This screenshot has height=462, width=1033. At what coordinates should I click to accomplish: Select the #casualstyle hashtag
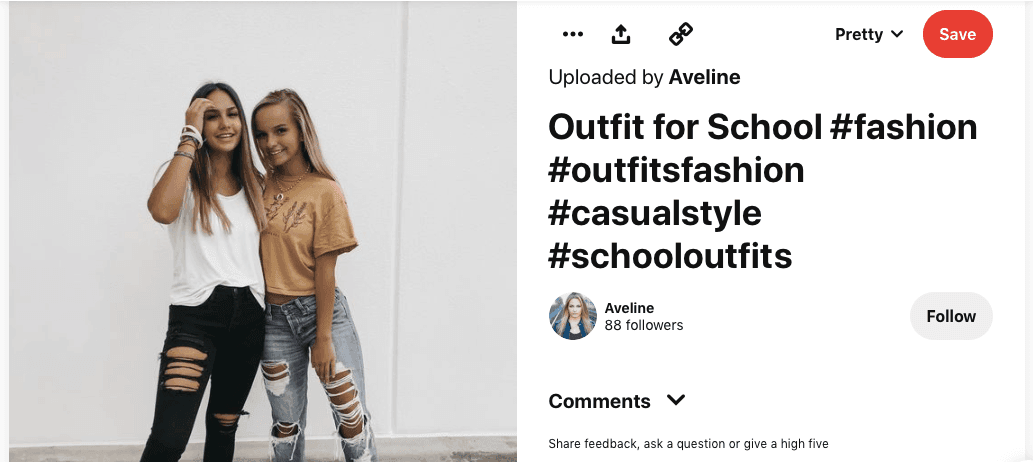[655, 213]
